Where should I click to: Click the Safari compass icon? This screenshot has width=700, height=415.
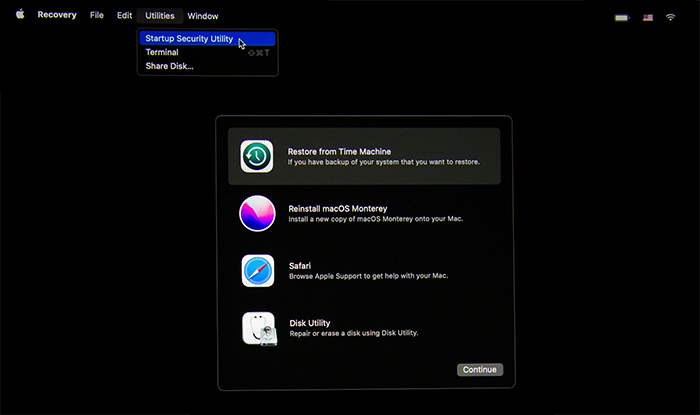click(x=257, y=271)
